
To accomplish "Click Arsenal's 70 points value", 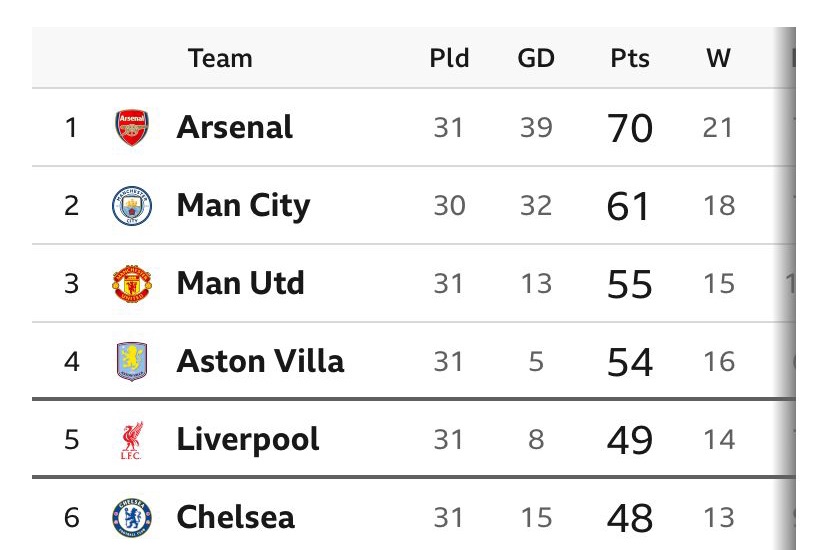I will [630, 129].
